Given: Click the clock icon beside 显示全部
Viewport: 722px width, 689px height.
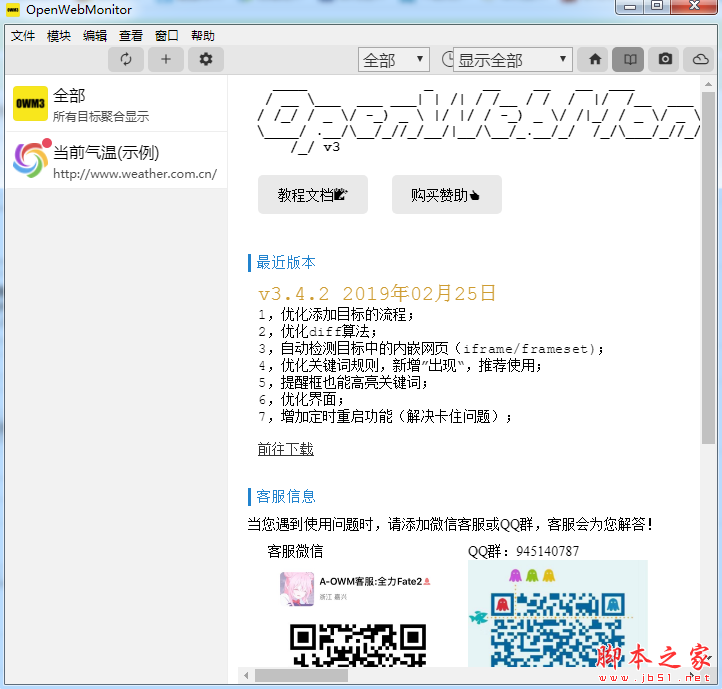Looking at the screenshot, I should [x=447, y=59].
